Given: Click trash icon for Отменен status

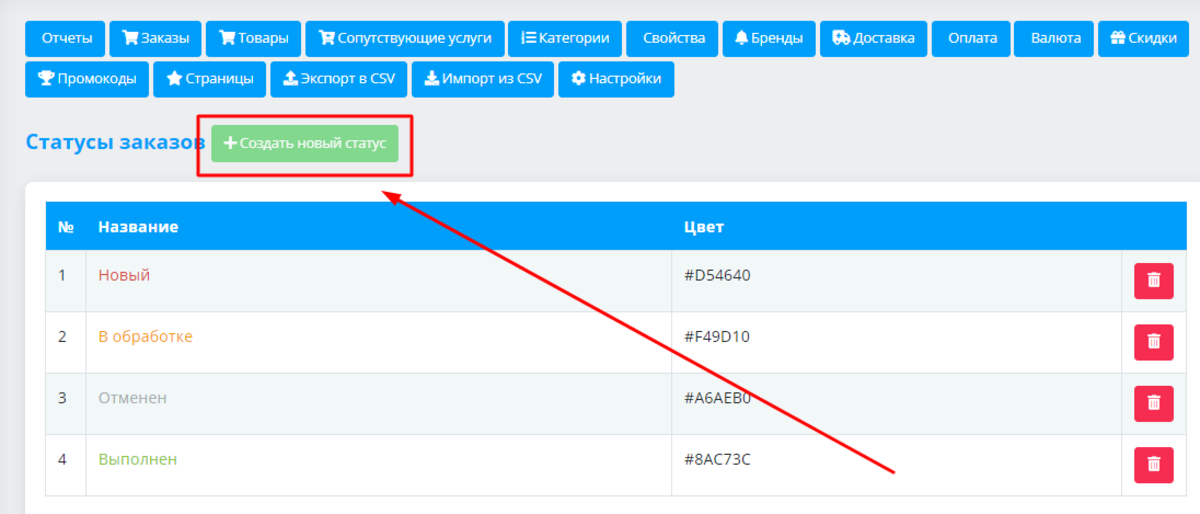Looking at the screenshot, I should 1153,403.
